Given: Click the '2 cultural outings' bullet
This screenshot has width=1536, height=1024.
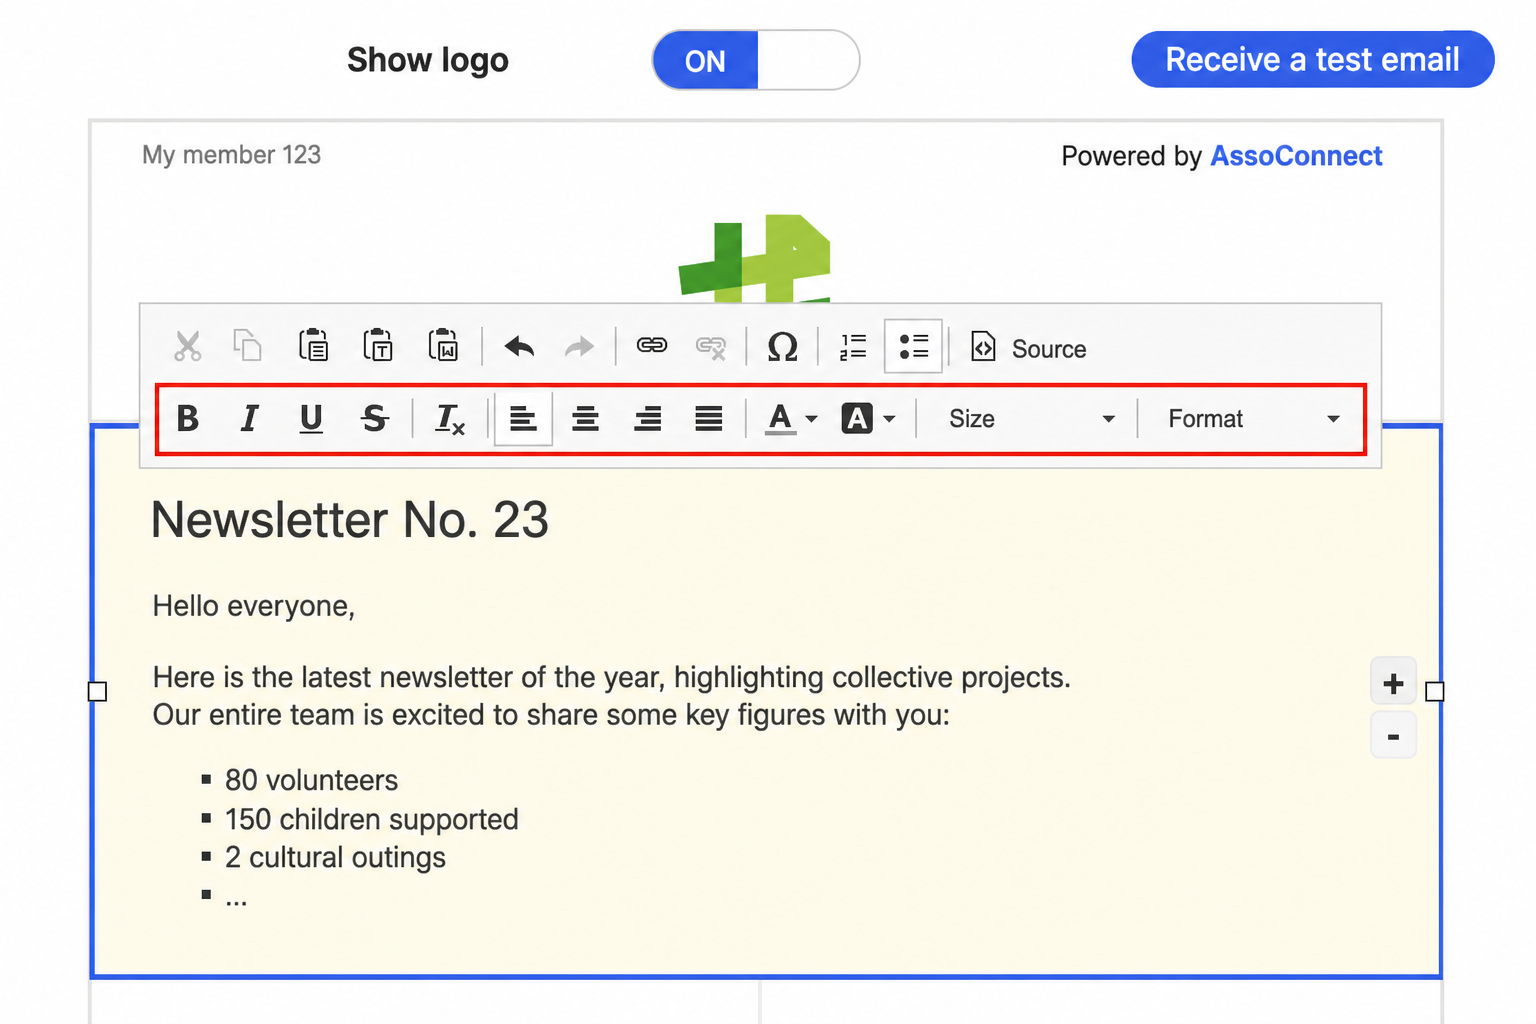Looking at the screenshot, I should pos(335,857).
